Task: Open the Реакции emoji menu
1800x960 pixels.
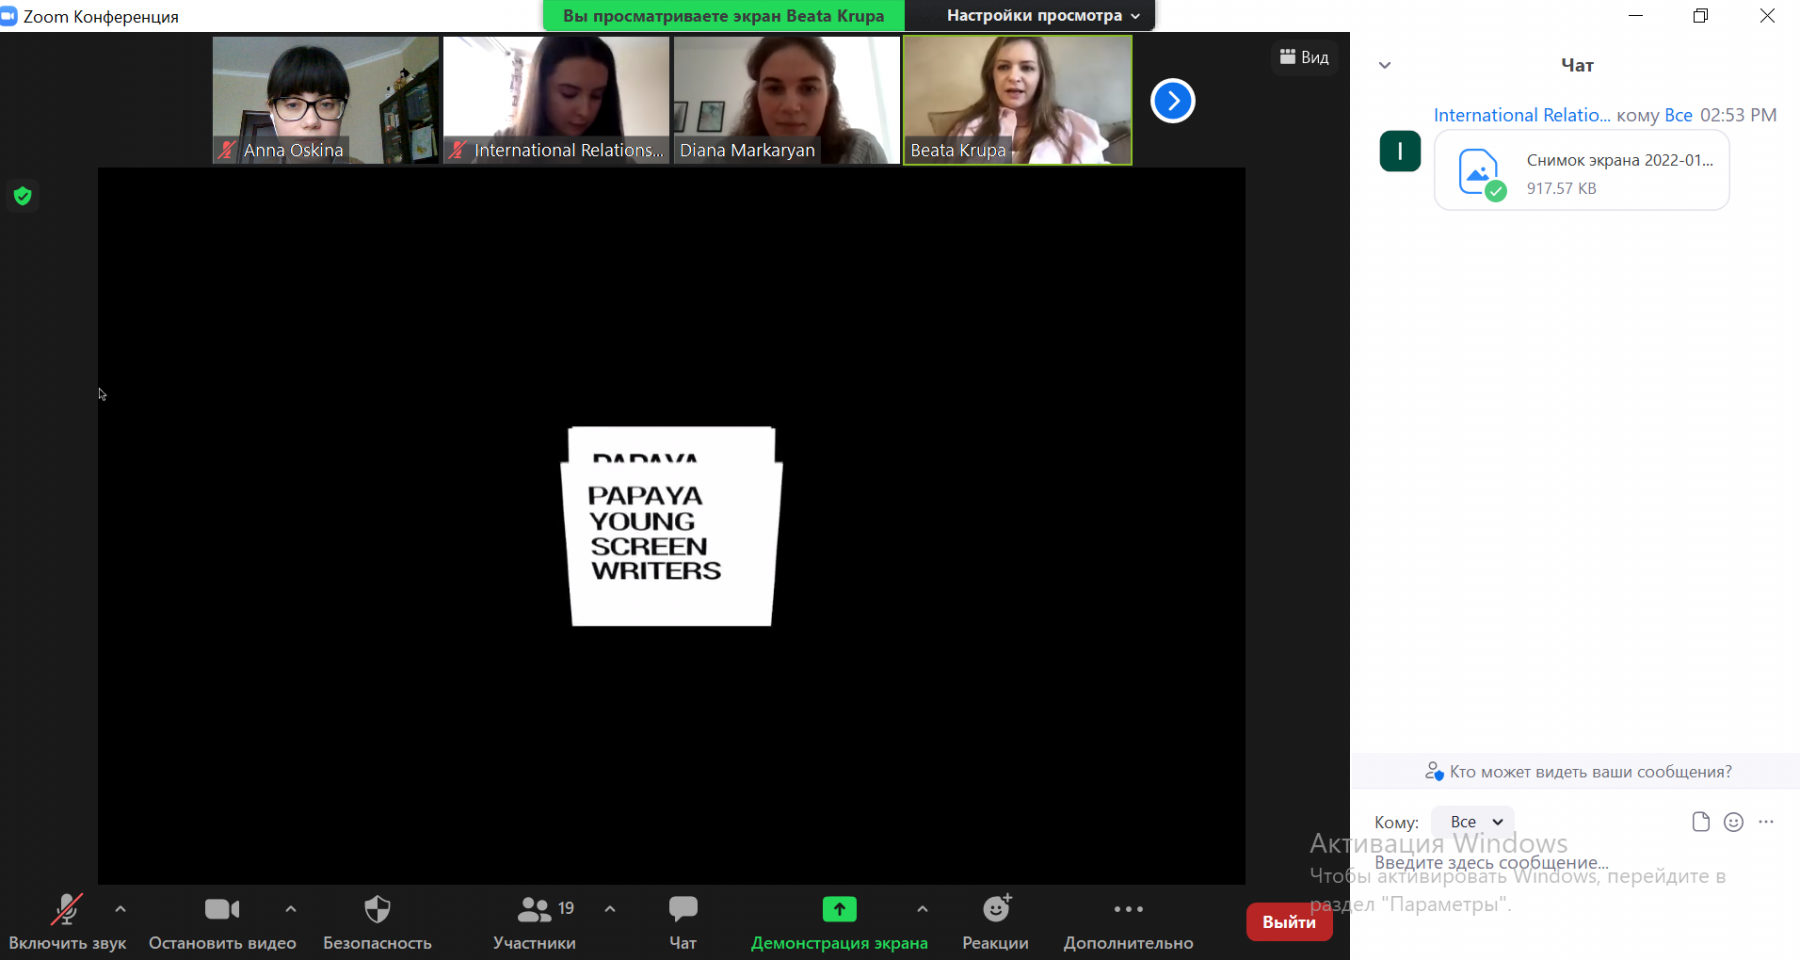Action: pos(995,922)
